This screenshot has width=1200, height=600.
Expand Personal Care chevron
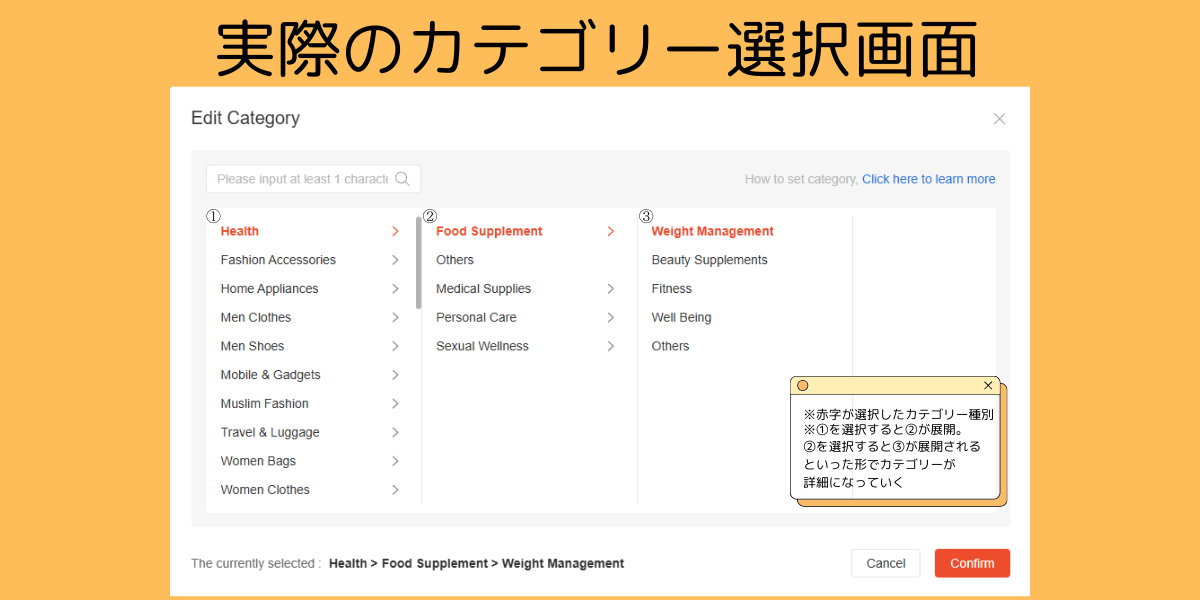point(610,318)
